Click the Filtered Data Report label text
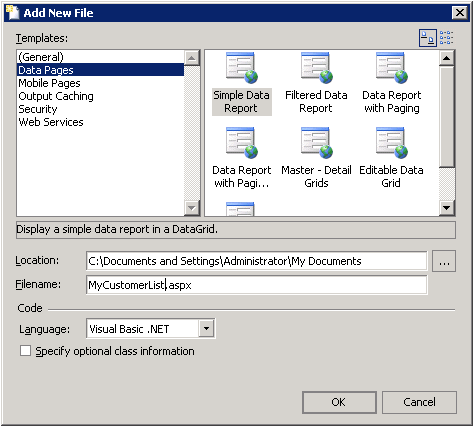Screen dimensions: 475x426 316,102
